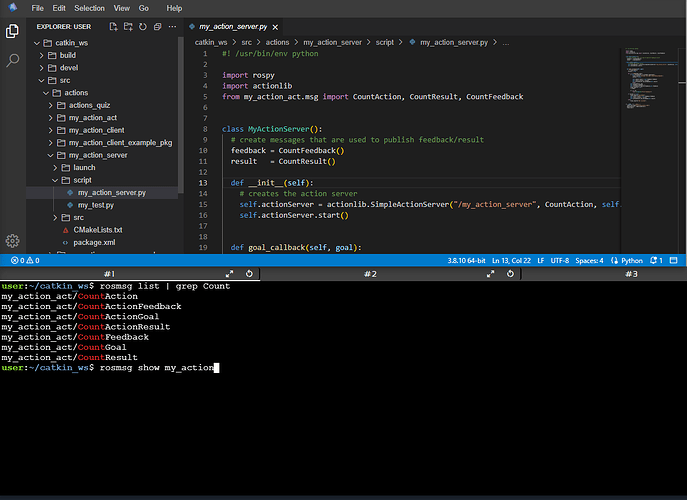The height and width of the screenshot is (500, 687).
Task: Select the my_action_server.py editor tab
Action: coord(233,27)
